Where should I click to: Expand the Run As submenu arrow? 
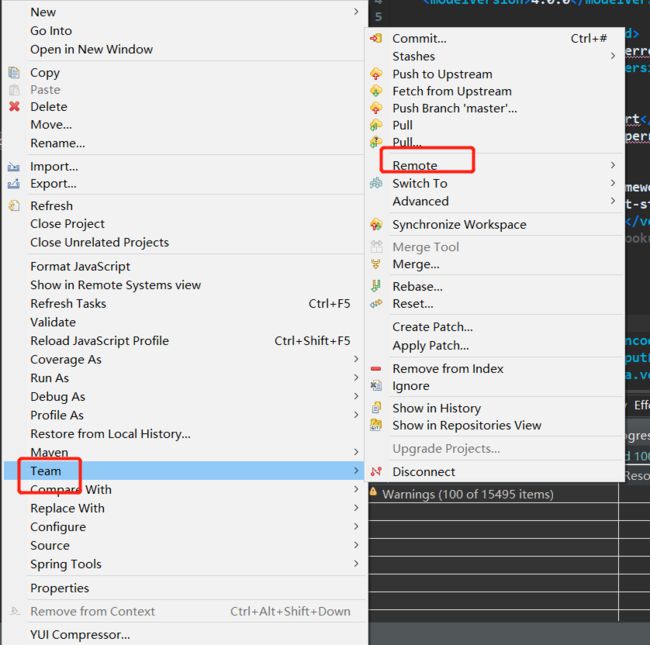click(356, 378)
